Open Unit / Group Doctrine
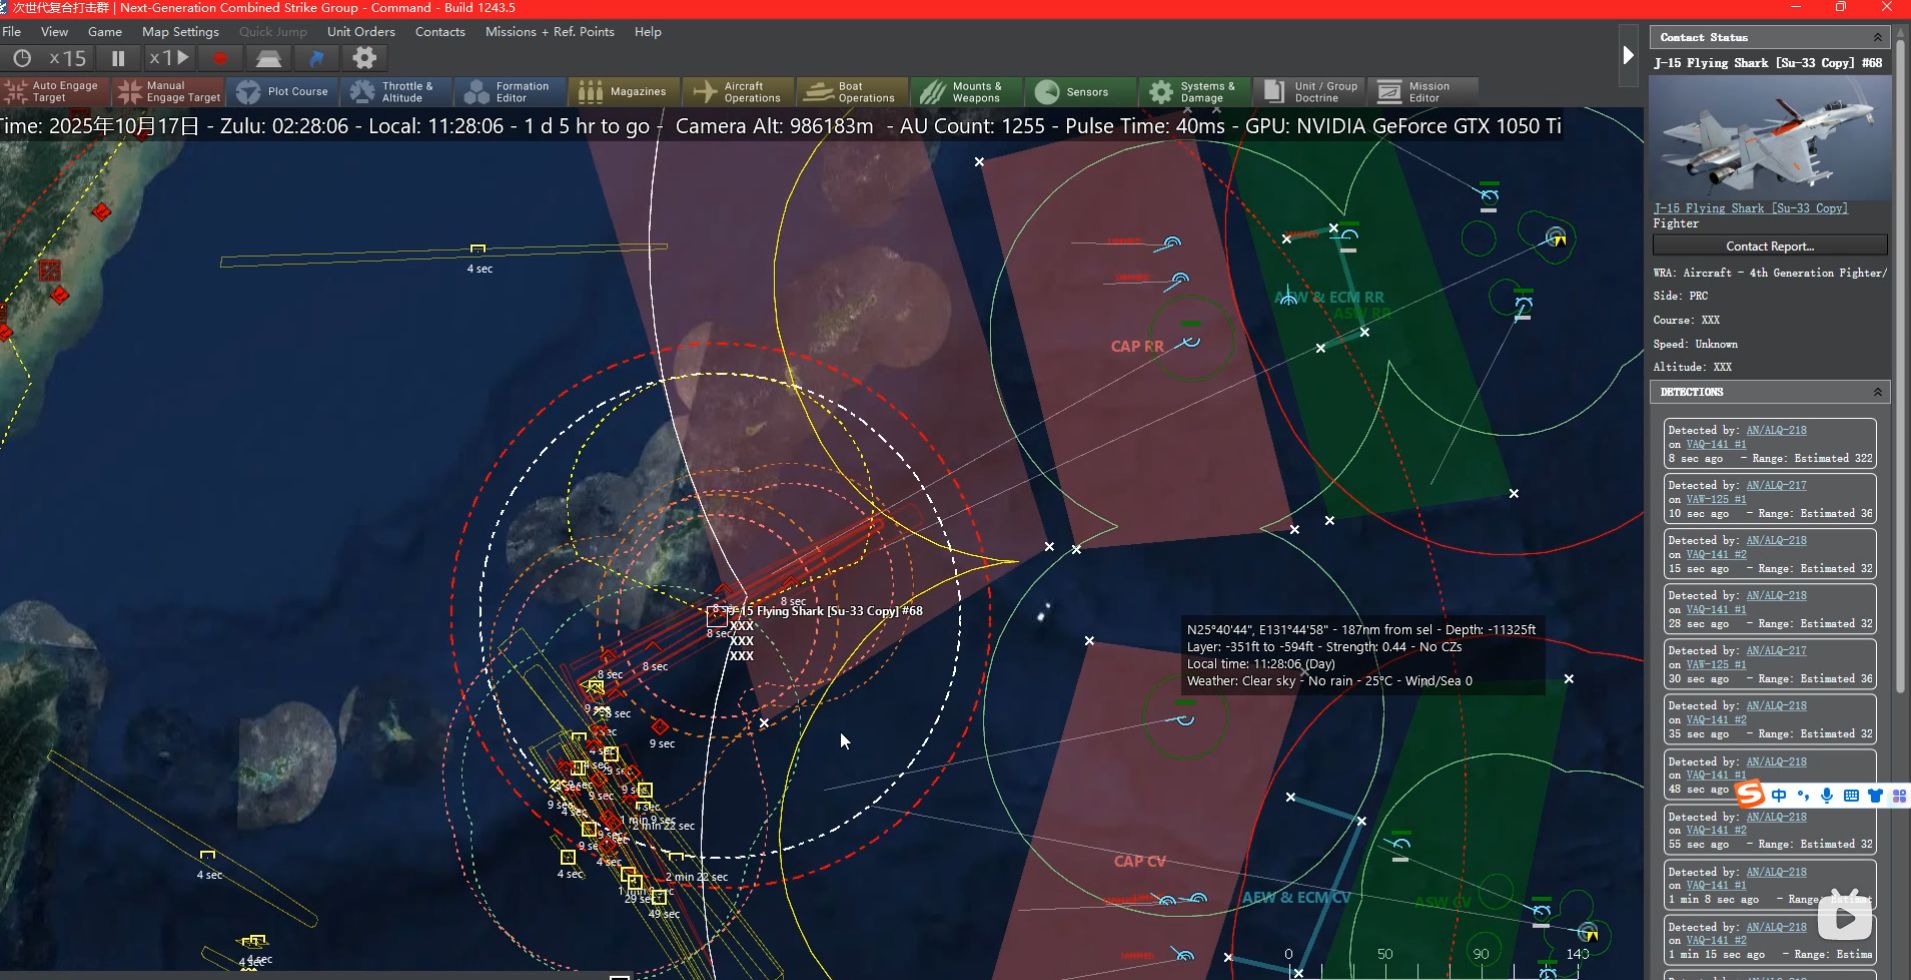The image size is (1911, 980). [1309, 92]
